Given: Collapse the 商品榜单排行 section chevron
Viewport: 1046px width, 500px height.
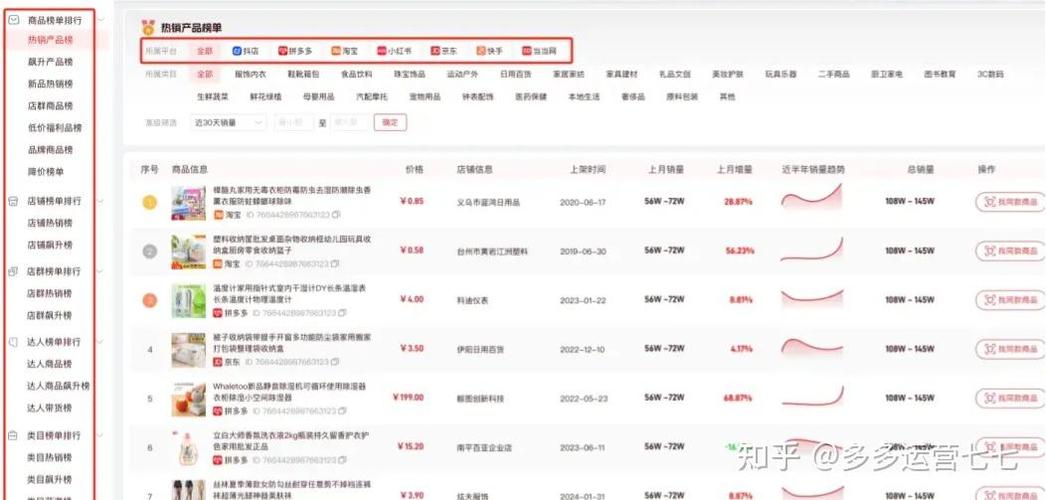Looking at the screenshot, I should [101, 20].
